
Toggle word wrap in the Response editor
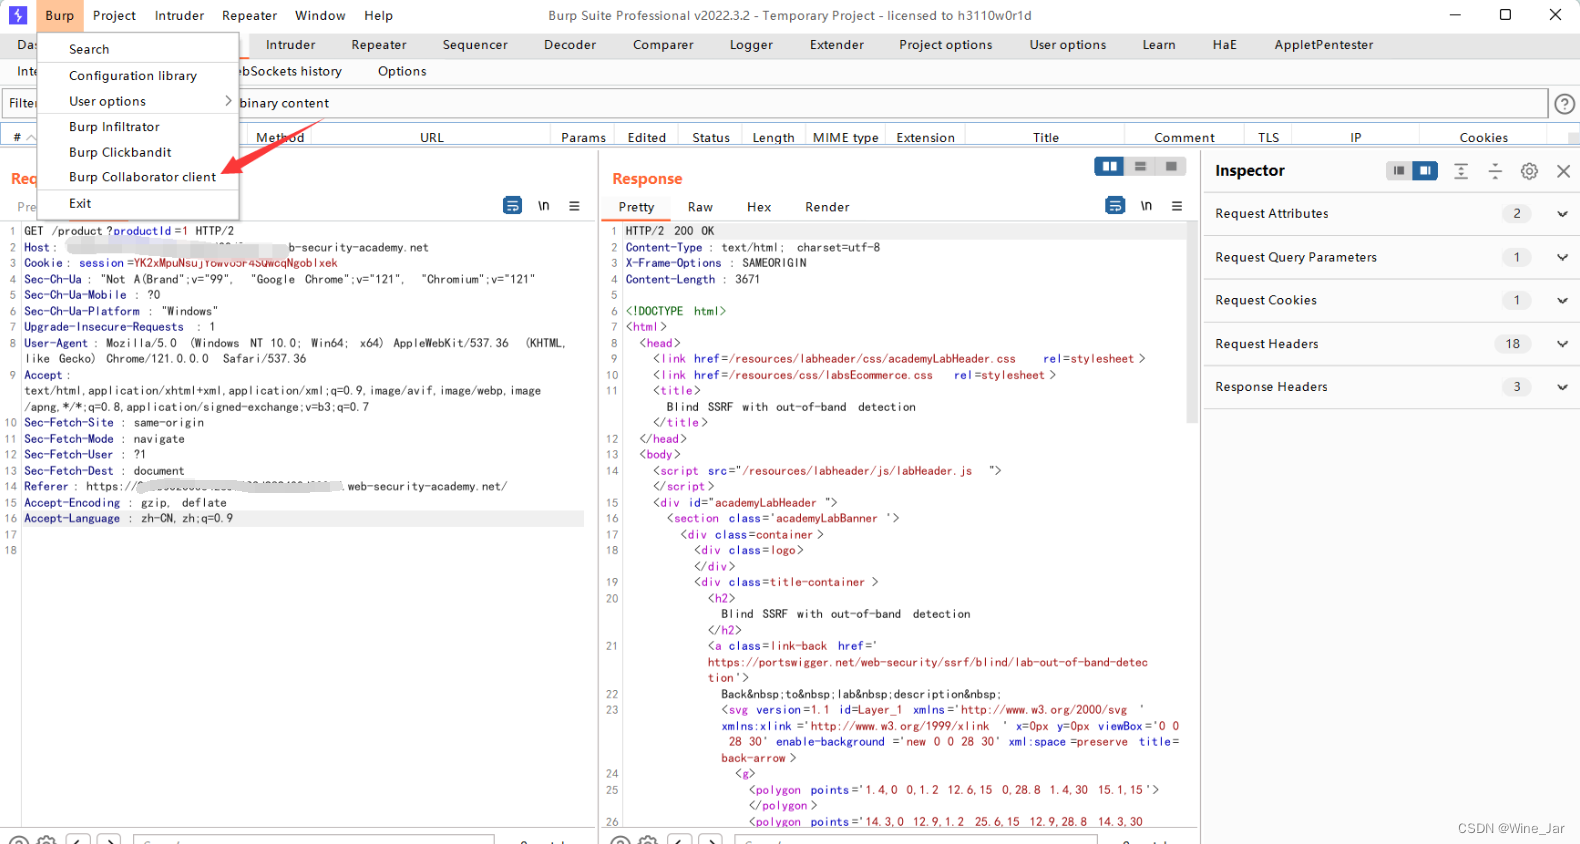[1115, 205]
